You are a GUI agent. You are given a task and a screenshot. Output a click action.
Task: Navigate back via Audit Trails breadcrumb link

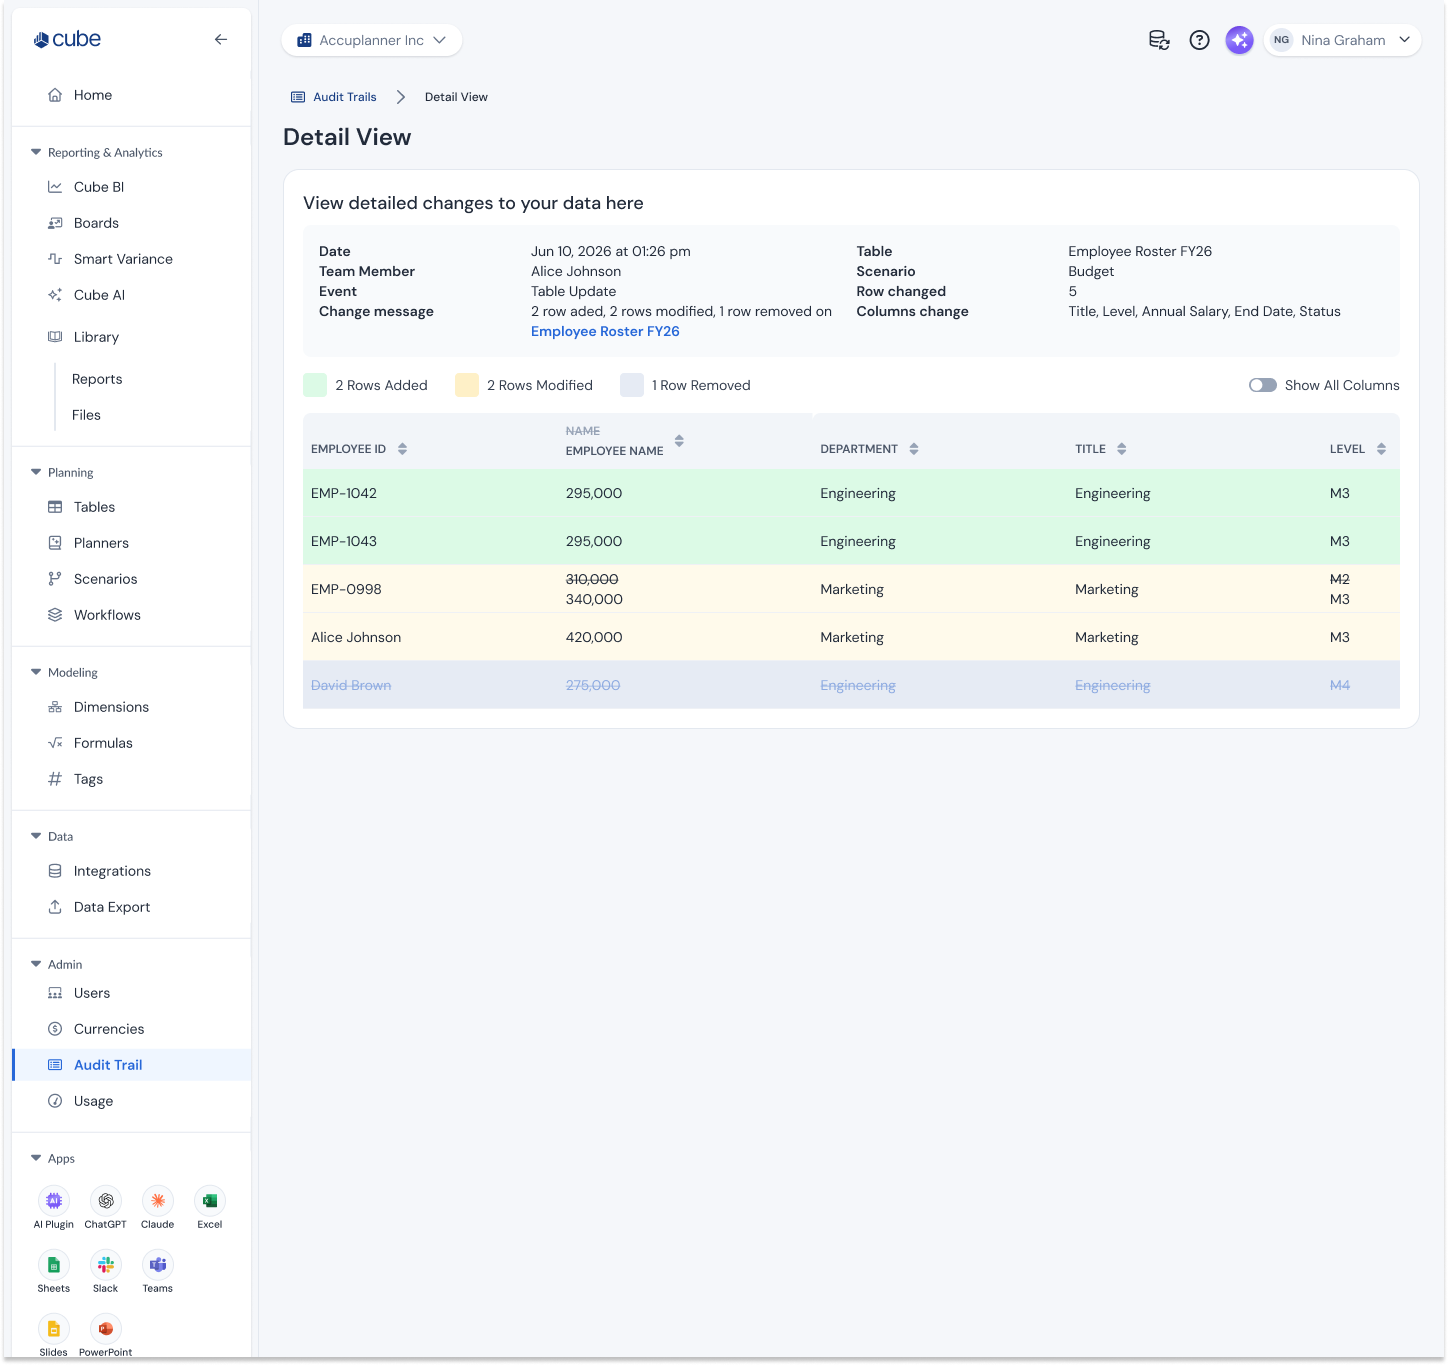pyautogui.click(x=345, y=97)
